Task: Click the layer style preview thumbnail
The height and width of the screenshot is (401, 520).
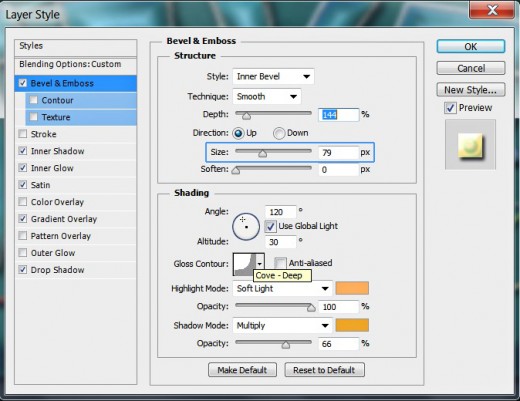Action: click(x=470, y=145)
